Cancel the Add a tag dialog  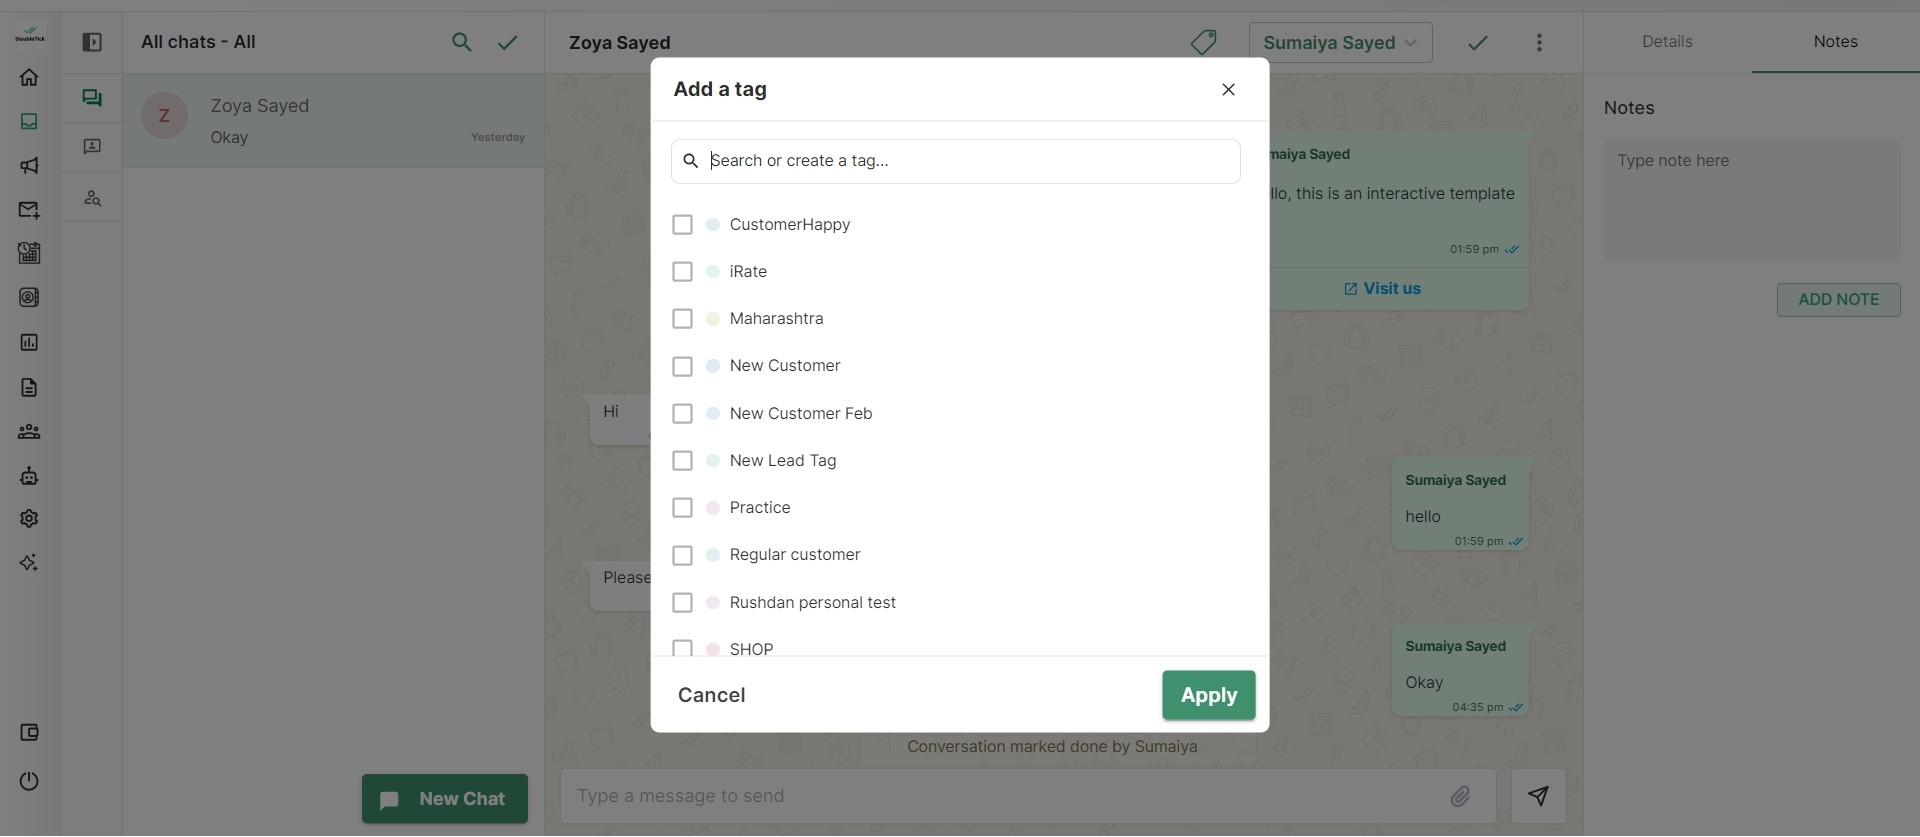pos(711,695)
